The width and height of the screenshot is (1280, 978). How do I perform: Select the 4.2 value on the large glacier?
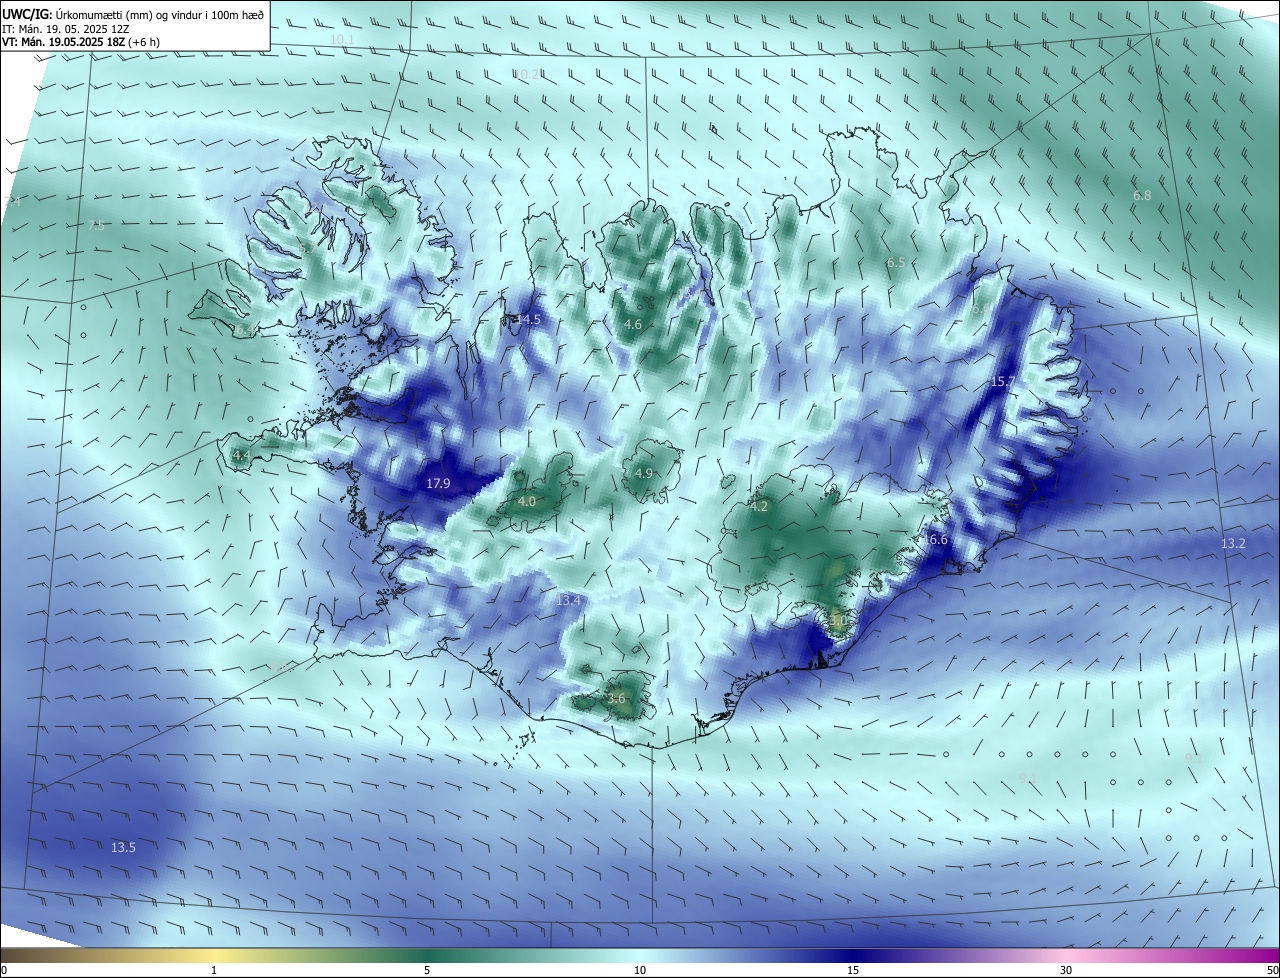coord(759,507)
